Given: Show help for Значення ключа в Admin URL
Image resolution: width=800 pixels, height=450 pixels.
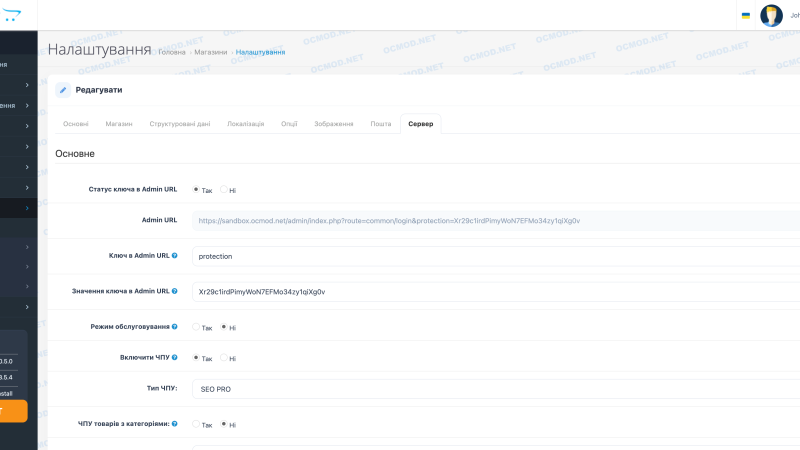Looking at the screenshot, I should (x=174, y=291).
